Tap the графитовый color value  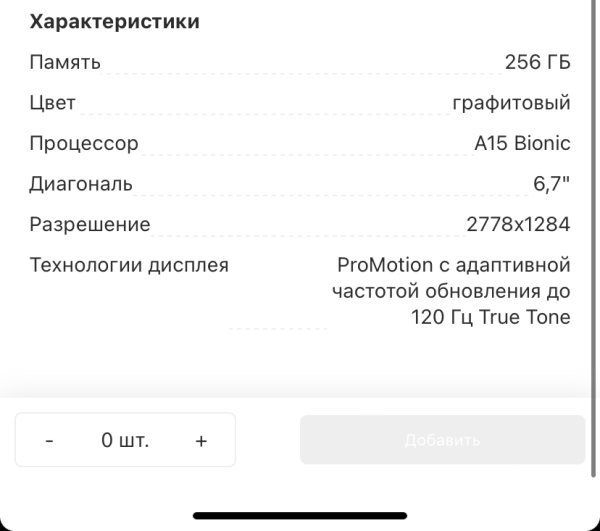[511, 103]
